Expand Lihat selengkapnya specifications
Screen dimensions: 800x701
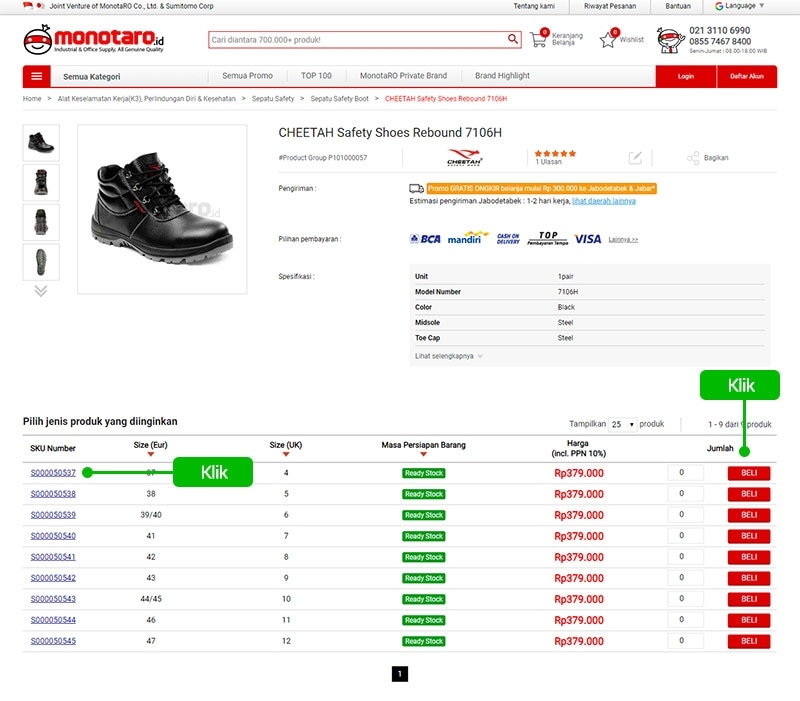pos(448,356)
